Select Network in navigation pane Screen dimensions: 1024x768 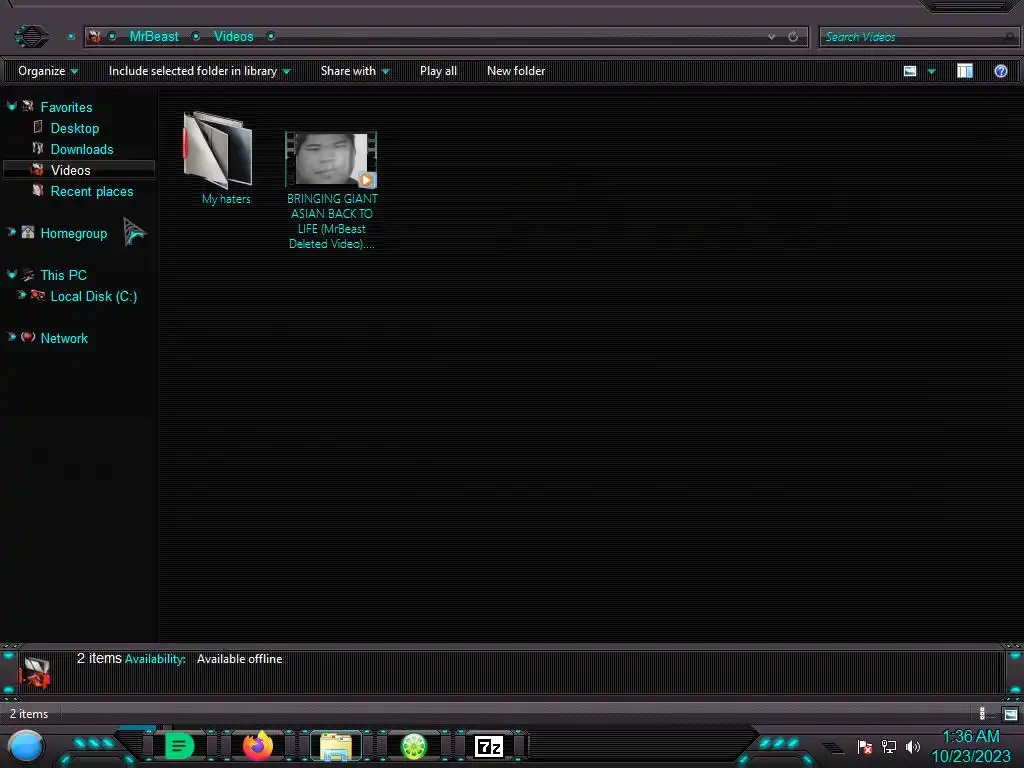coord(64,338)
